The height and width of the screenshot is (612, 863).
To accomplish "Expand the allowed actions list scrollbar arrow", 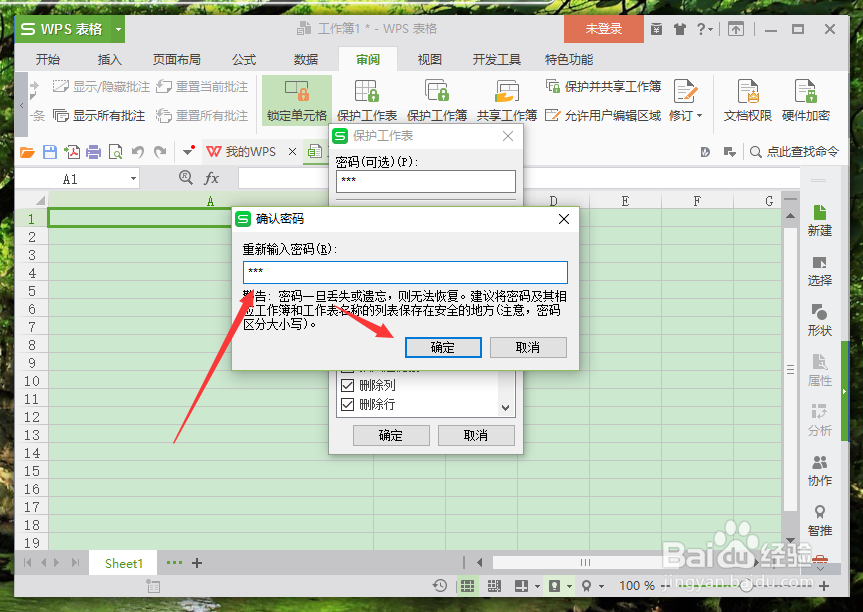I will 505,407.
